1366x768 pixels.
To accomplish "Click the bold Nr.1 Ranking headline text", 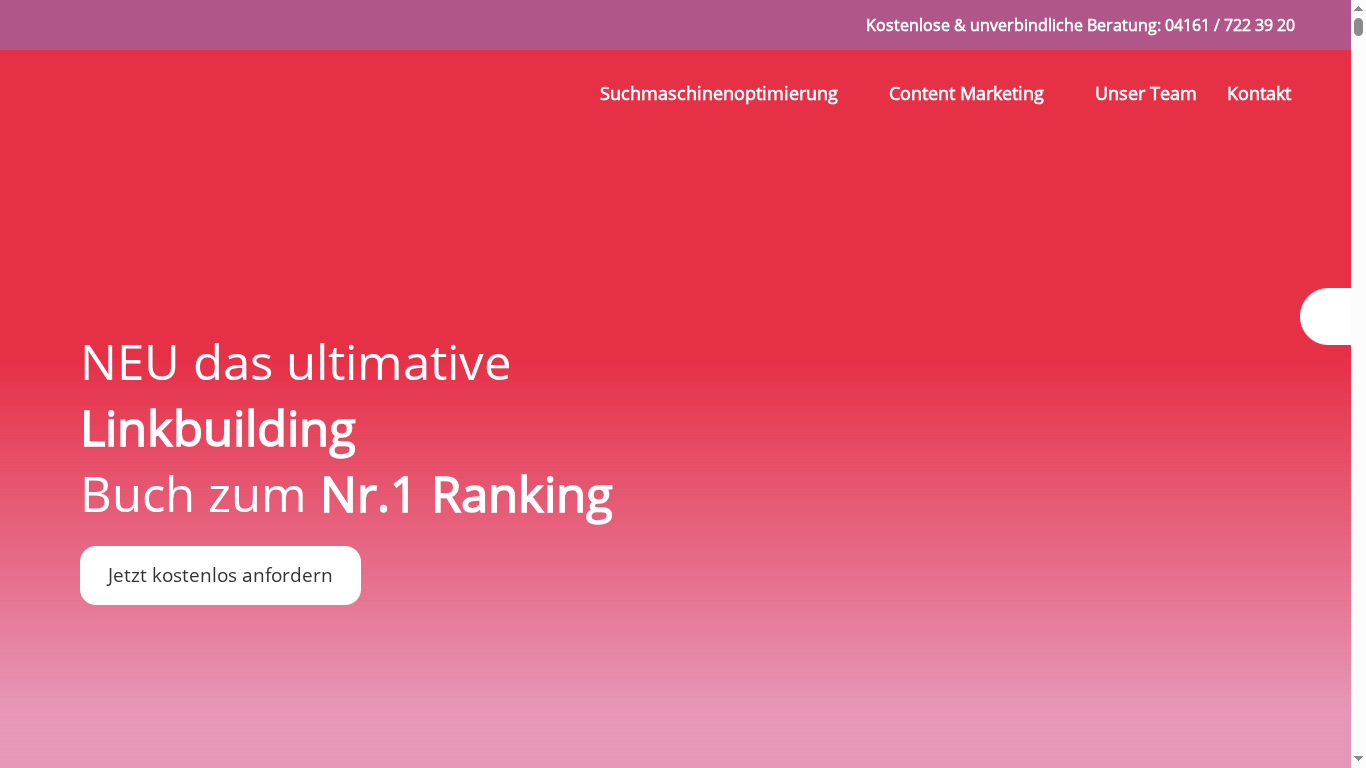I will (466, 495).
